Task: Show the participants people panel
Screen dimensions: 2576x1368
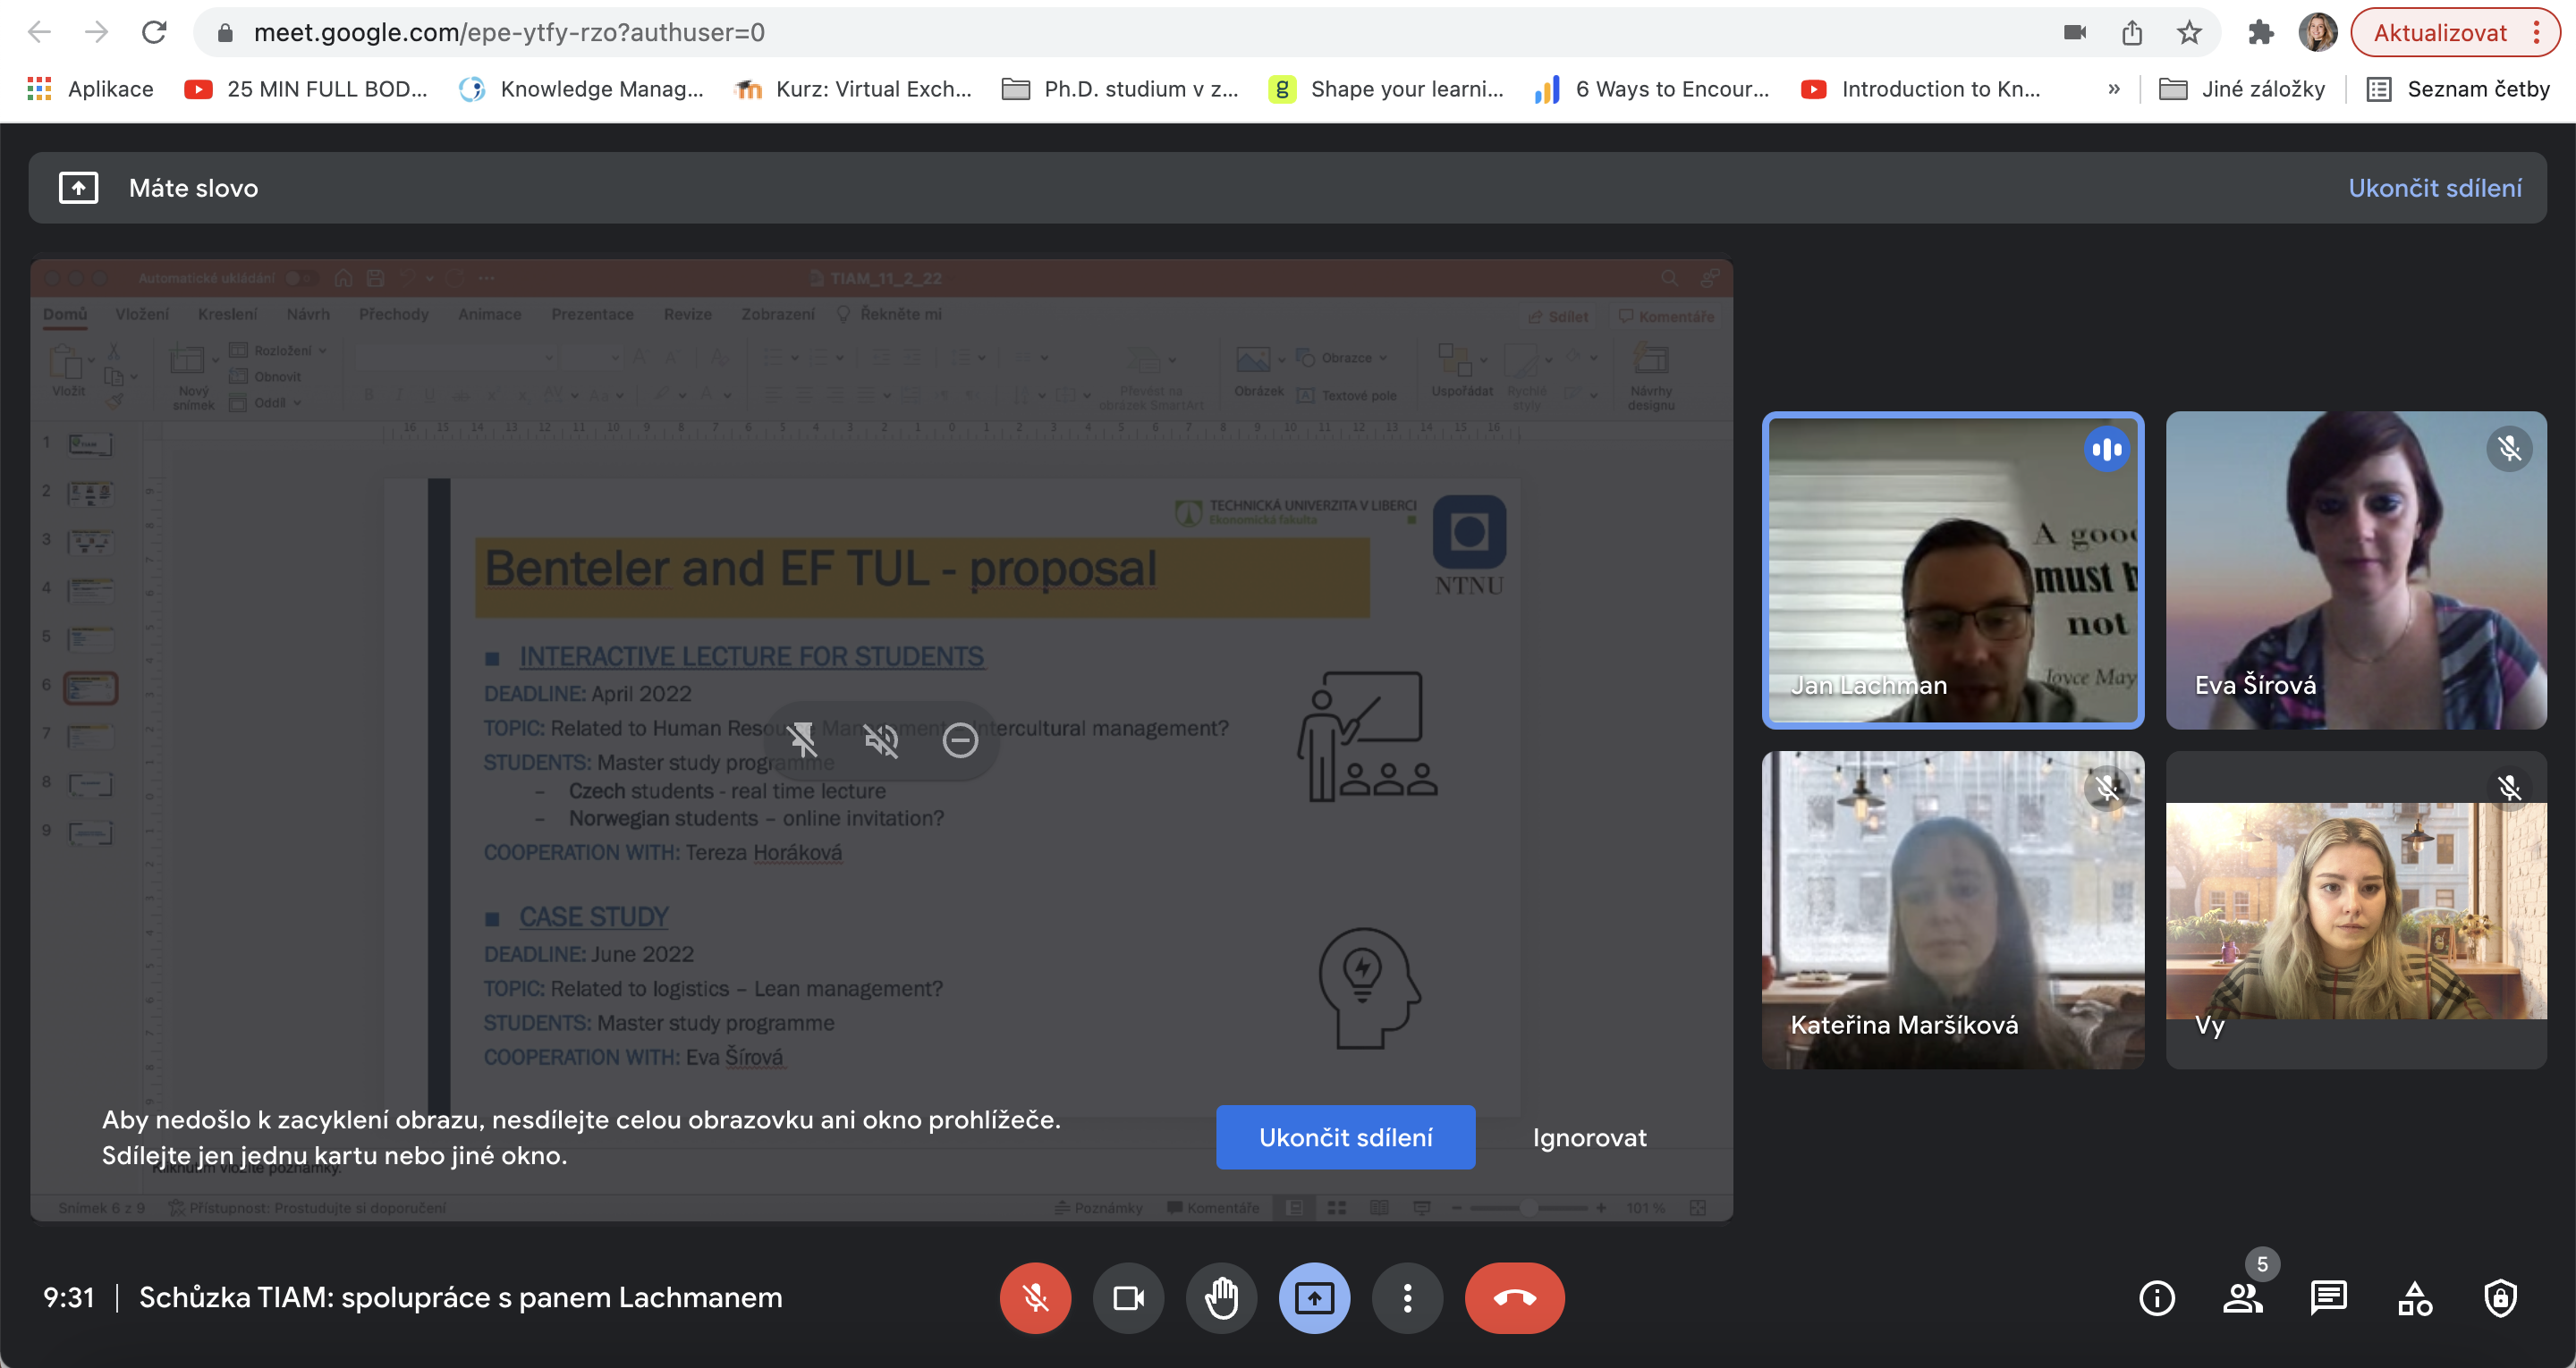Action: 2242,1298
